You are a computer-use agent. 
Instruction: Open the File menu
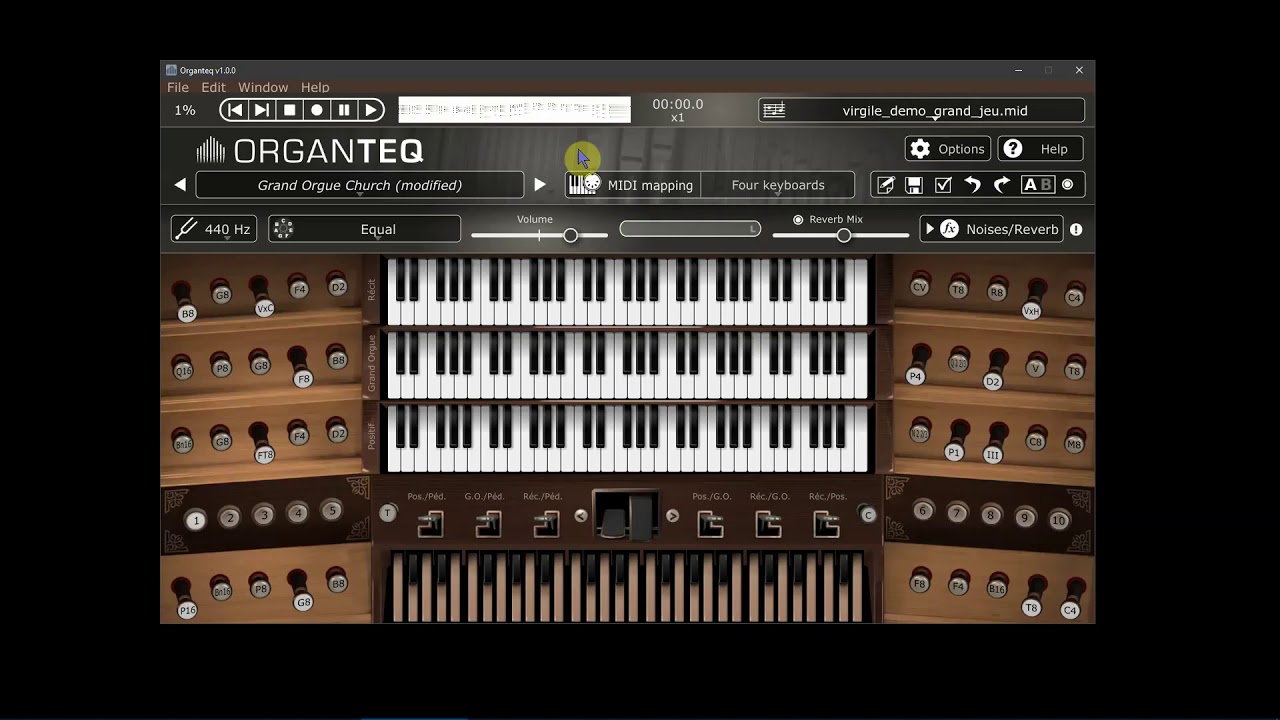click(x=178, y=88)
